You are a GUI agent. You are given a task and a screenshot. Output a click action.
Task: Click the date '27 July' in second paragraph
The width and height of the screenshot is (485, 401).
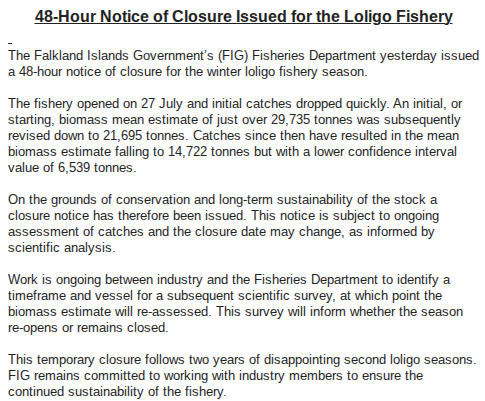pos(161,104)
